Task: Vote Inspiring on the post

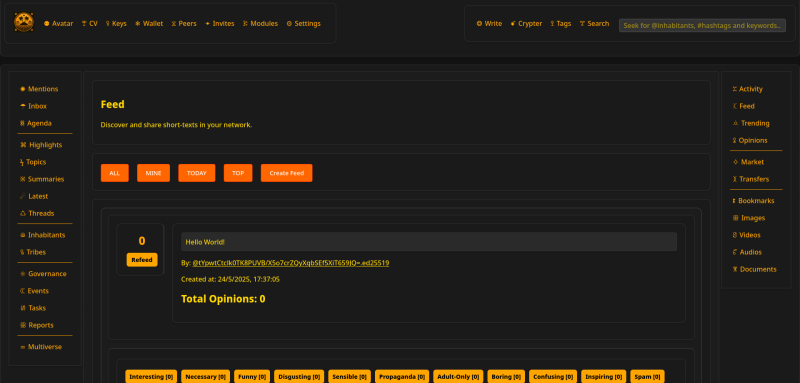Action: click(x=604, y=377)
